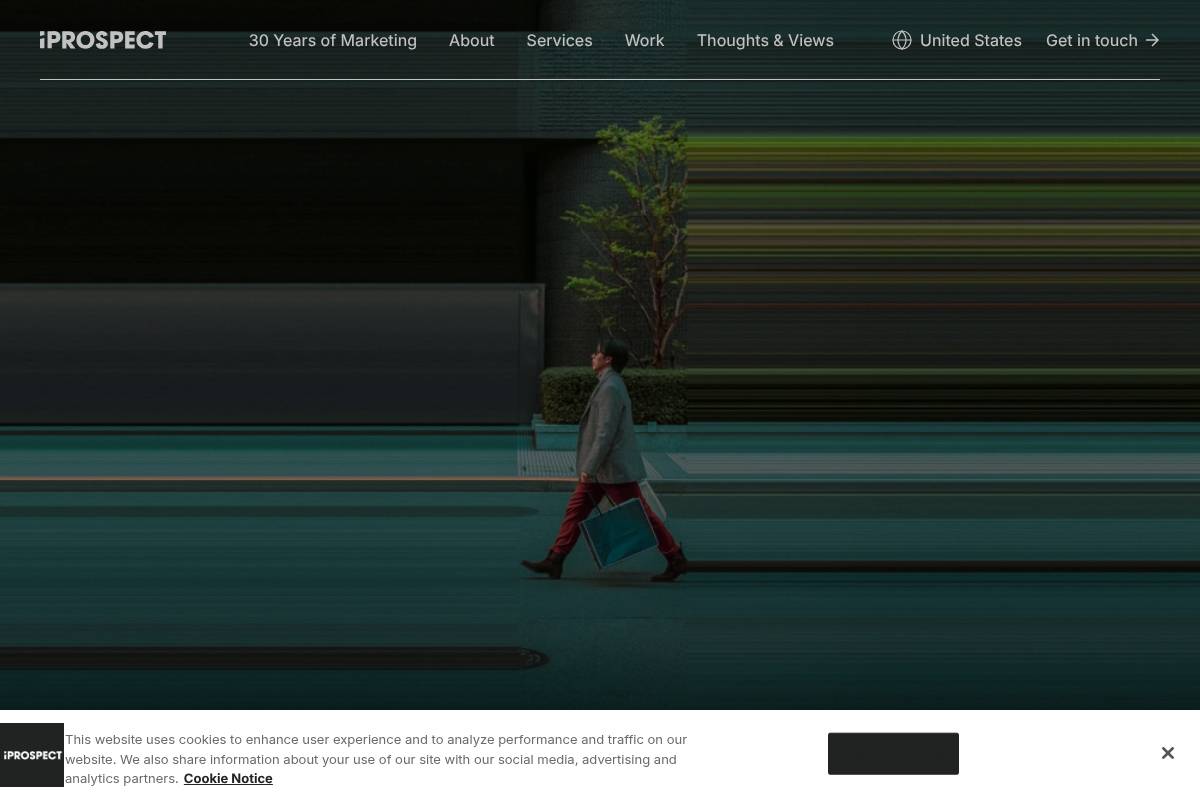The width and height of the screenshot is (1200, 800).
Task: Click the Get in touch link
Action: 1103,40
